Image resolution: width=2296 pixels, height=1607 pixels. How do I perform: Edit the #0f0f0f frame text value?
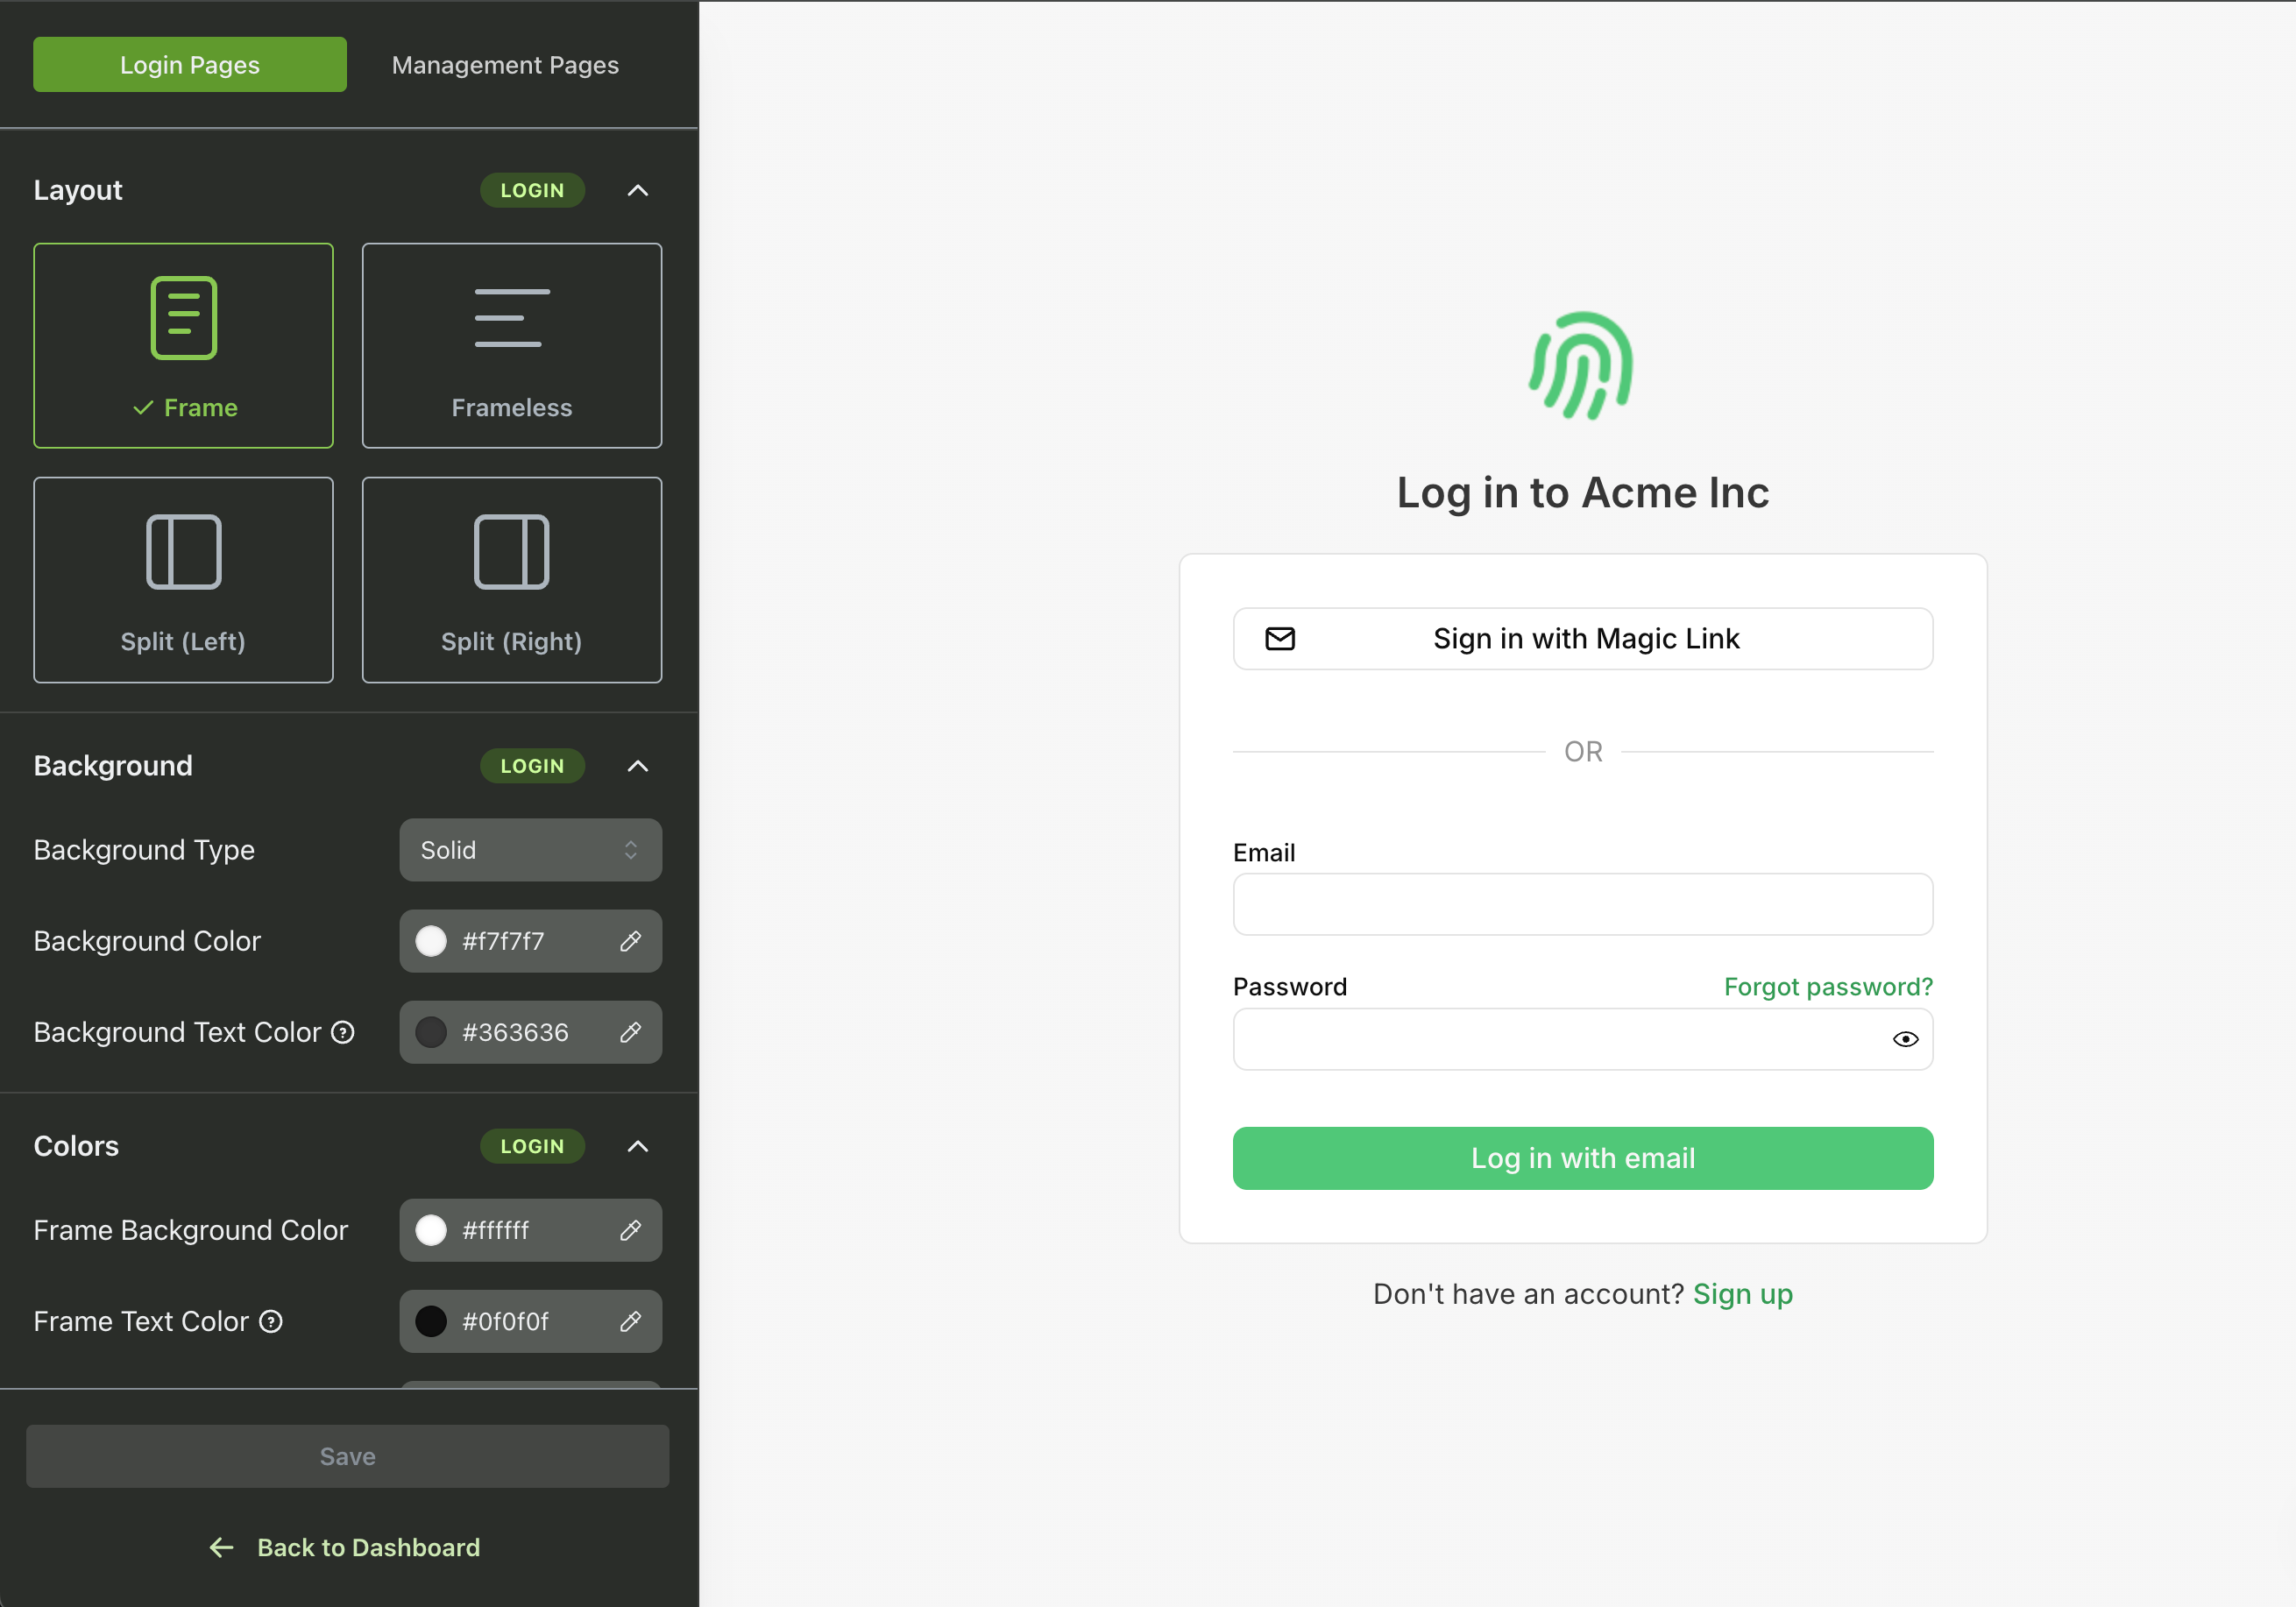coord(505,1321)
